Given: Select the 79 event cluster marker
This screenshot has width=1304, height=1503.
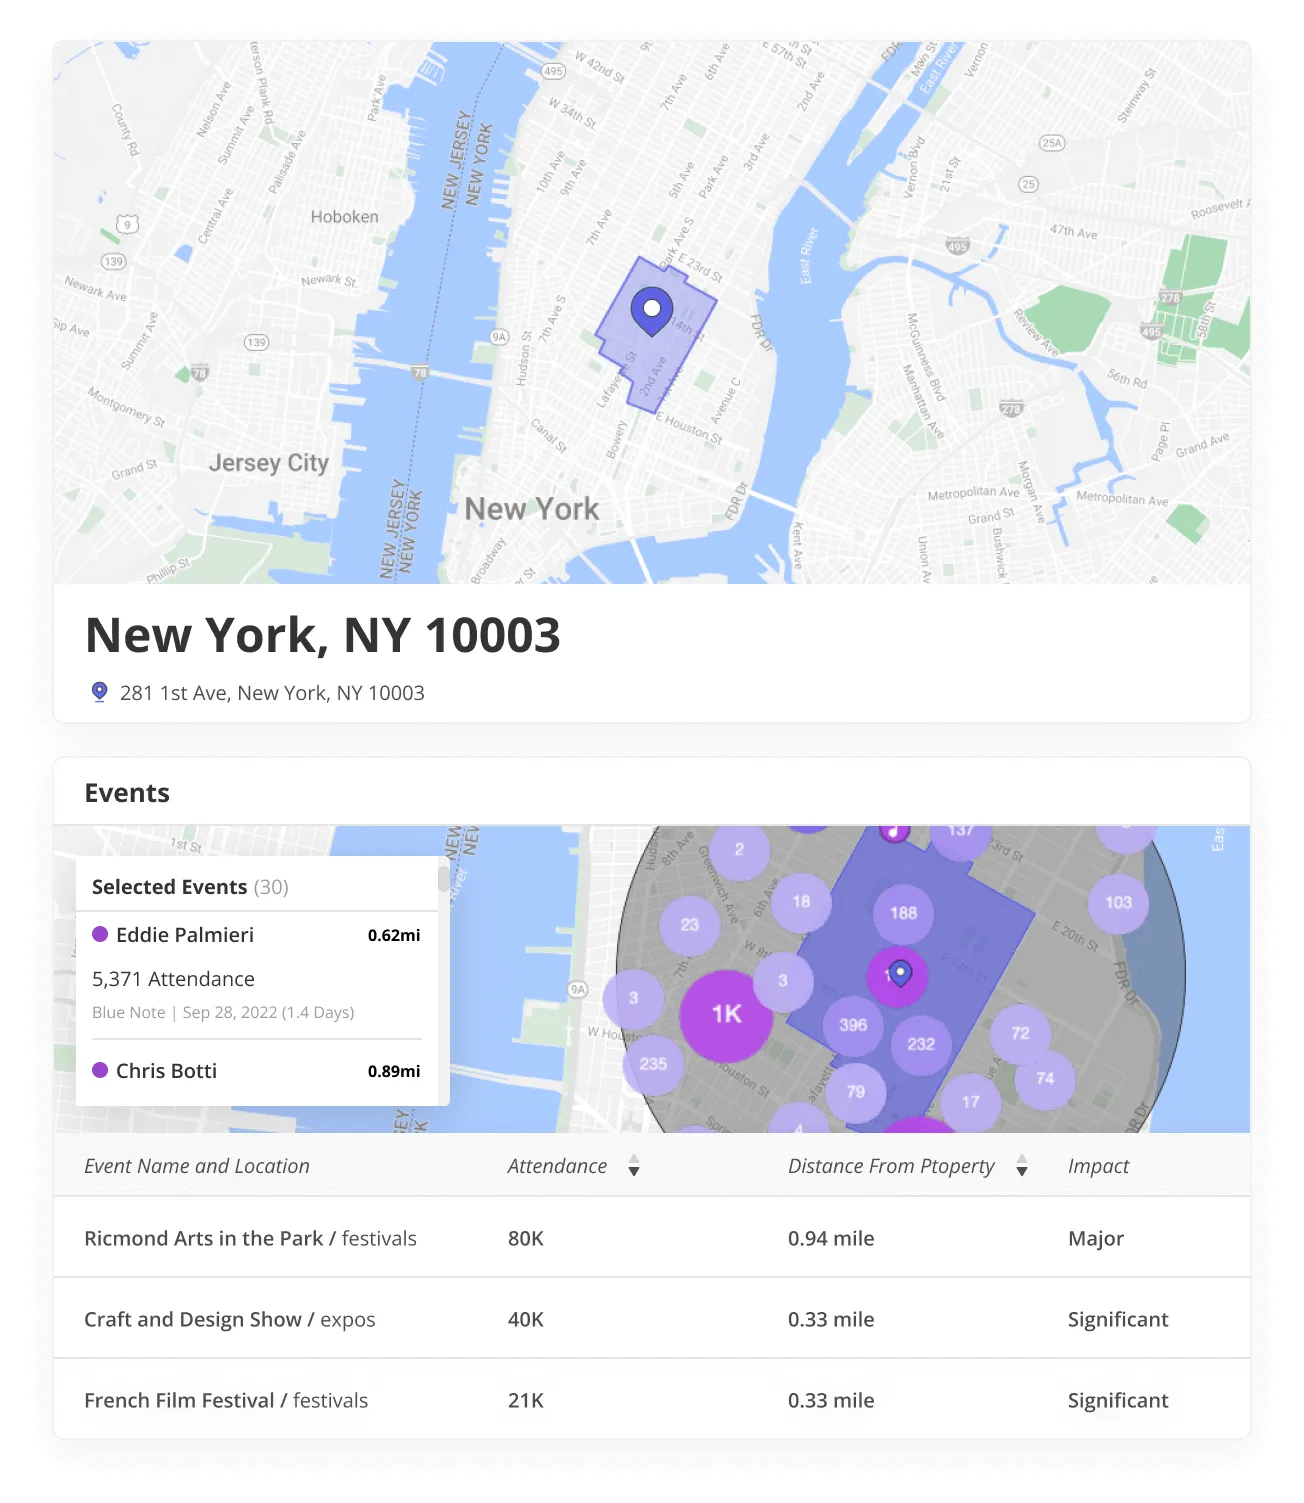Looking at the screenshot, I should [x=854, y=1093].
